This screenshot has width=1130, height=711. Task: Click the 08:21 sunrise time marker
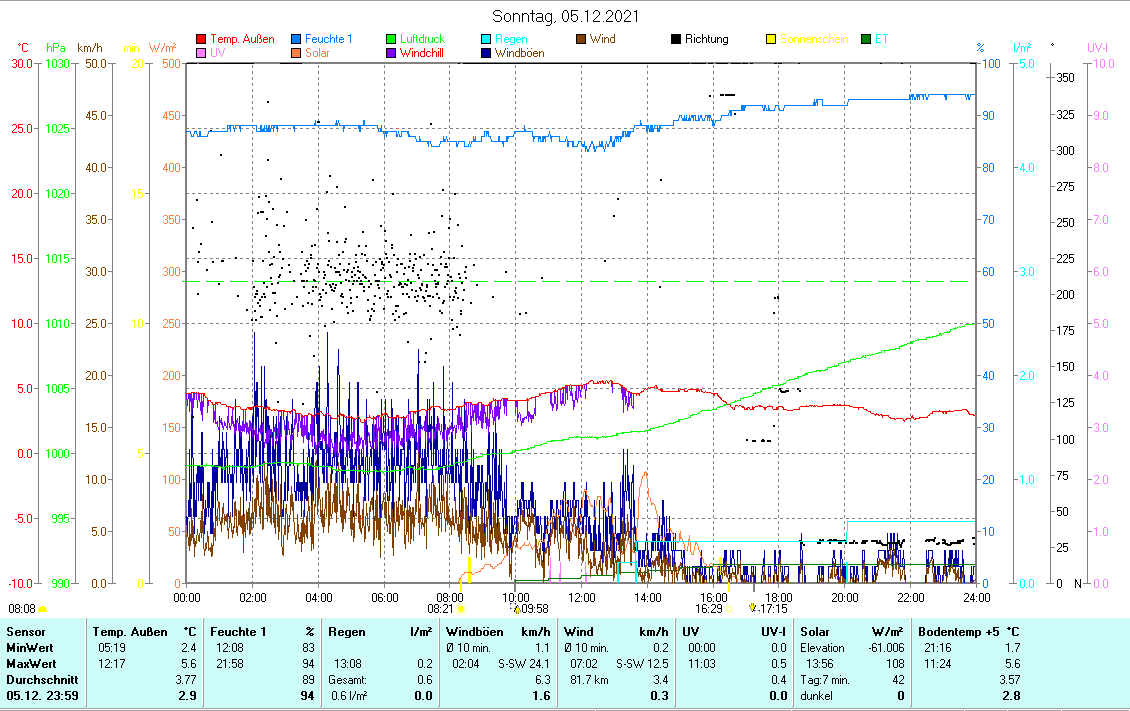tap(441, 607)
